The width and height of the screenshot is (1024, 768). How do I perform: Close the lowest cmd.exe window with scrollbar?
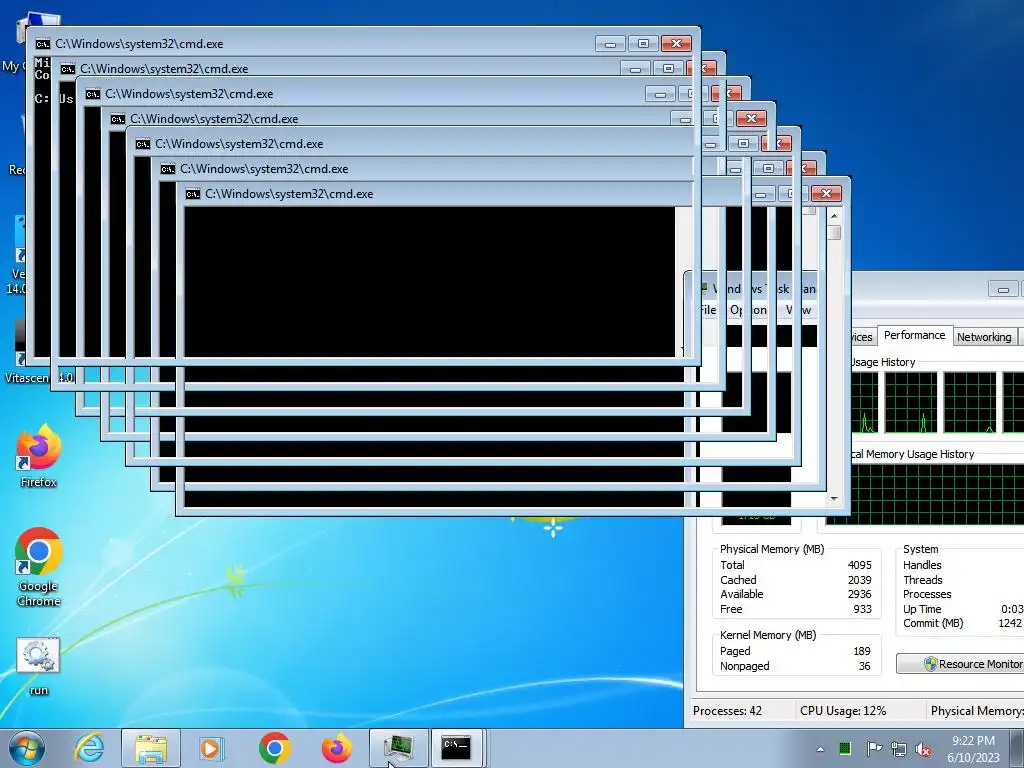(x=826, y=193)
